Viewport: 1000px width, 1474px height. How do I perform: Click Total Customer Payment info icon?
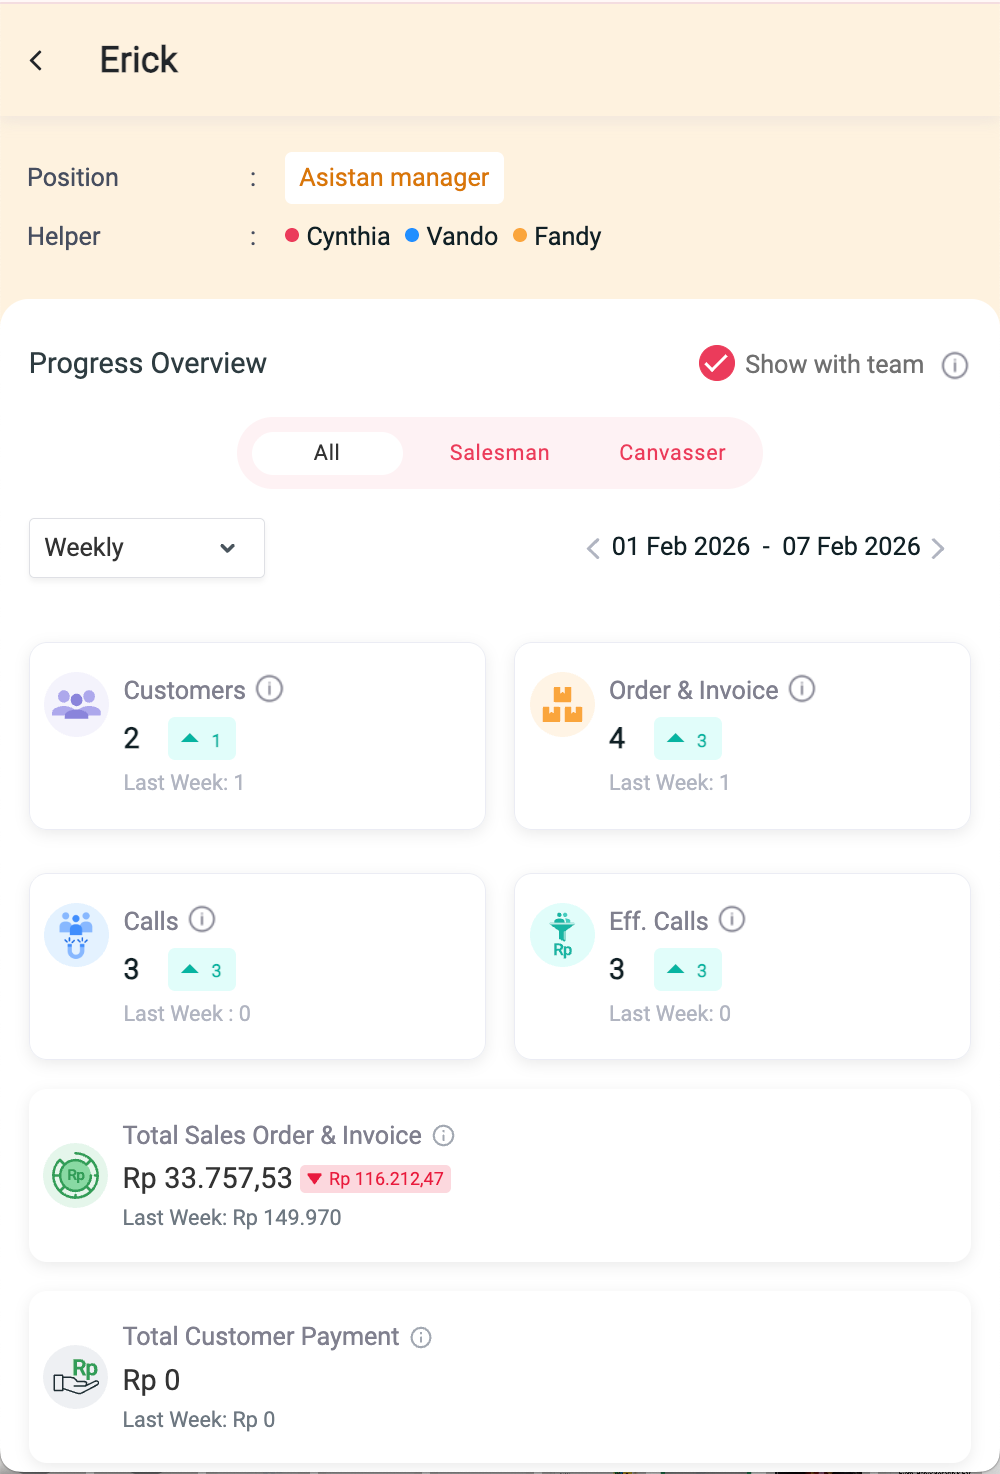[x=421, y=1337]
